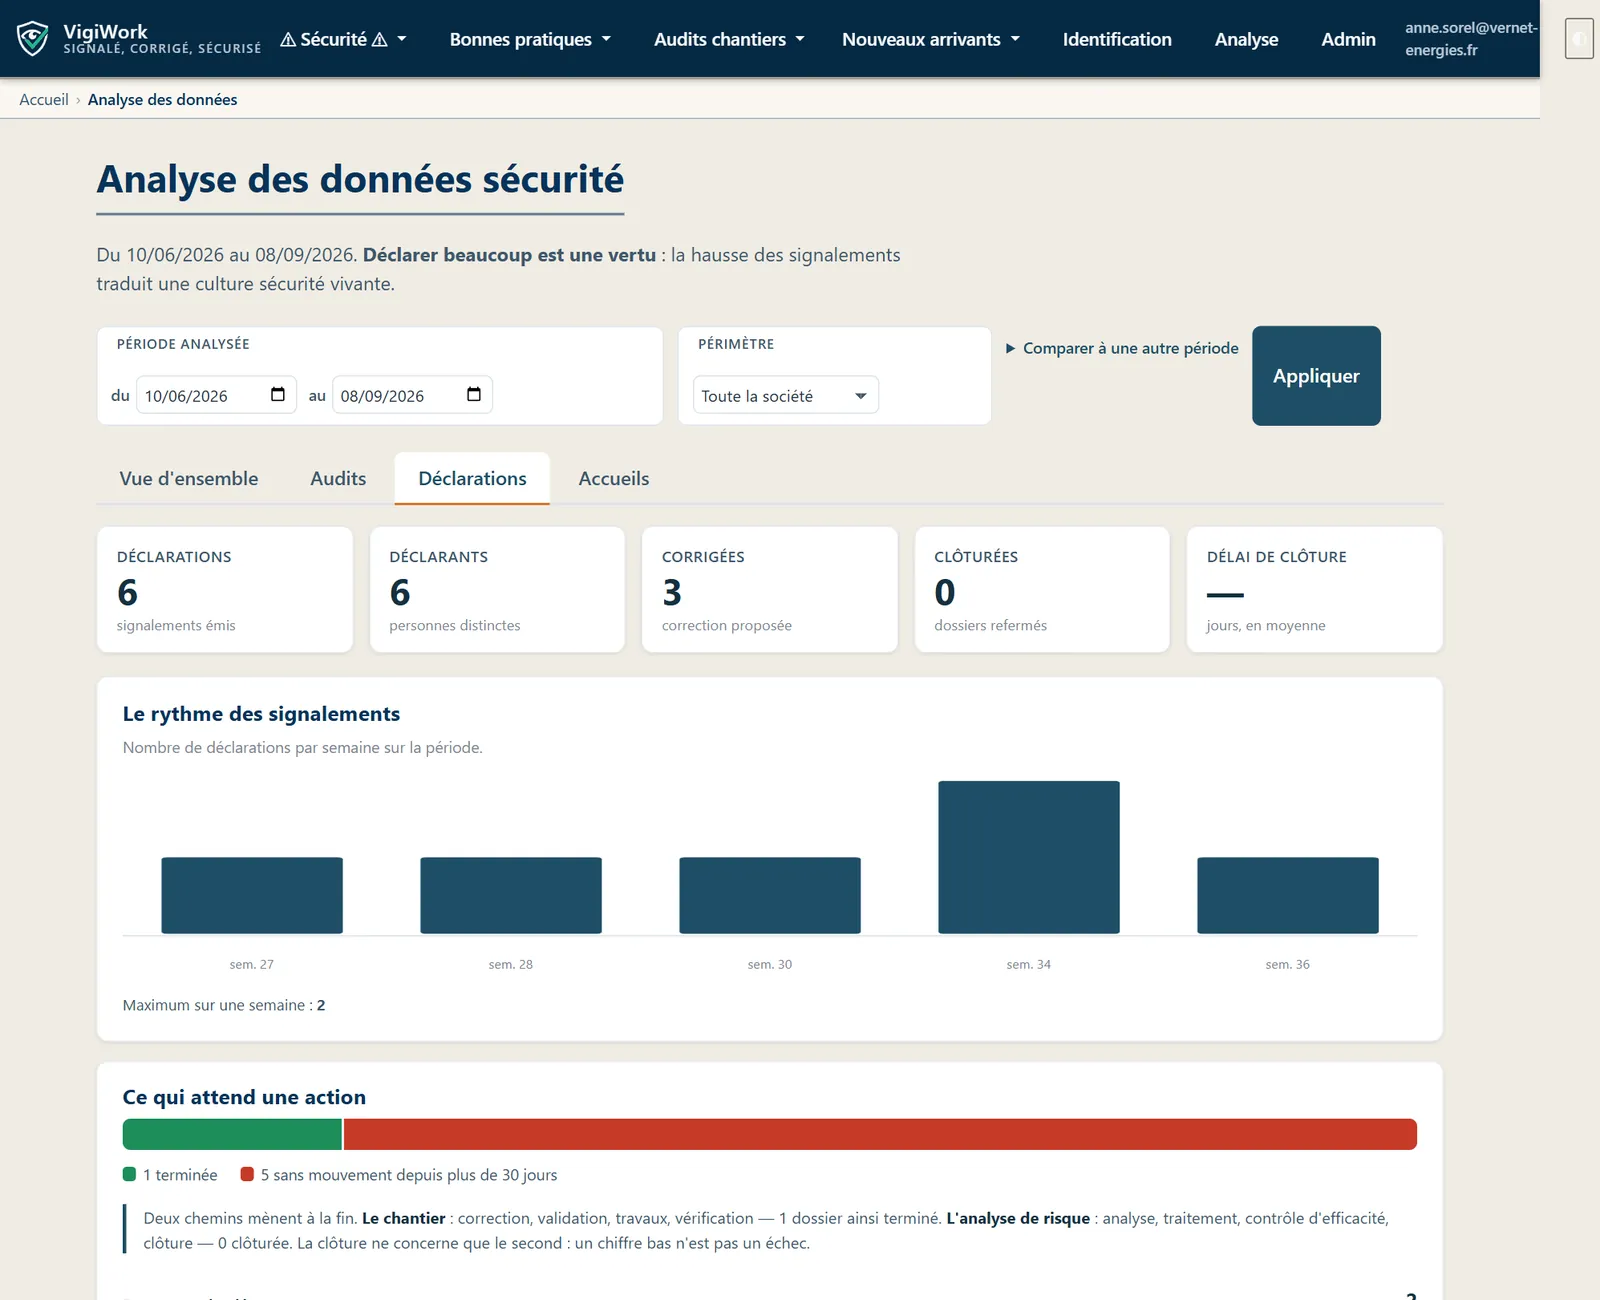
Task: Expand 'Comparer à une autre période'
Action: (1122, 348)
